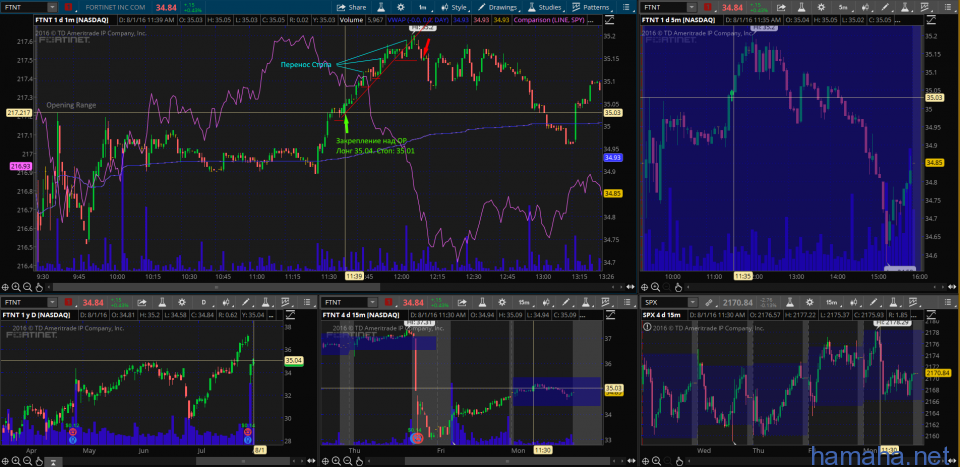
Task: Click the chain link icon in SPX chart
Action: point(709,302)
